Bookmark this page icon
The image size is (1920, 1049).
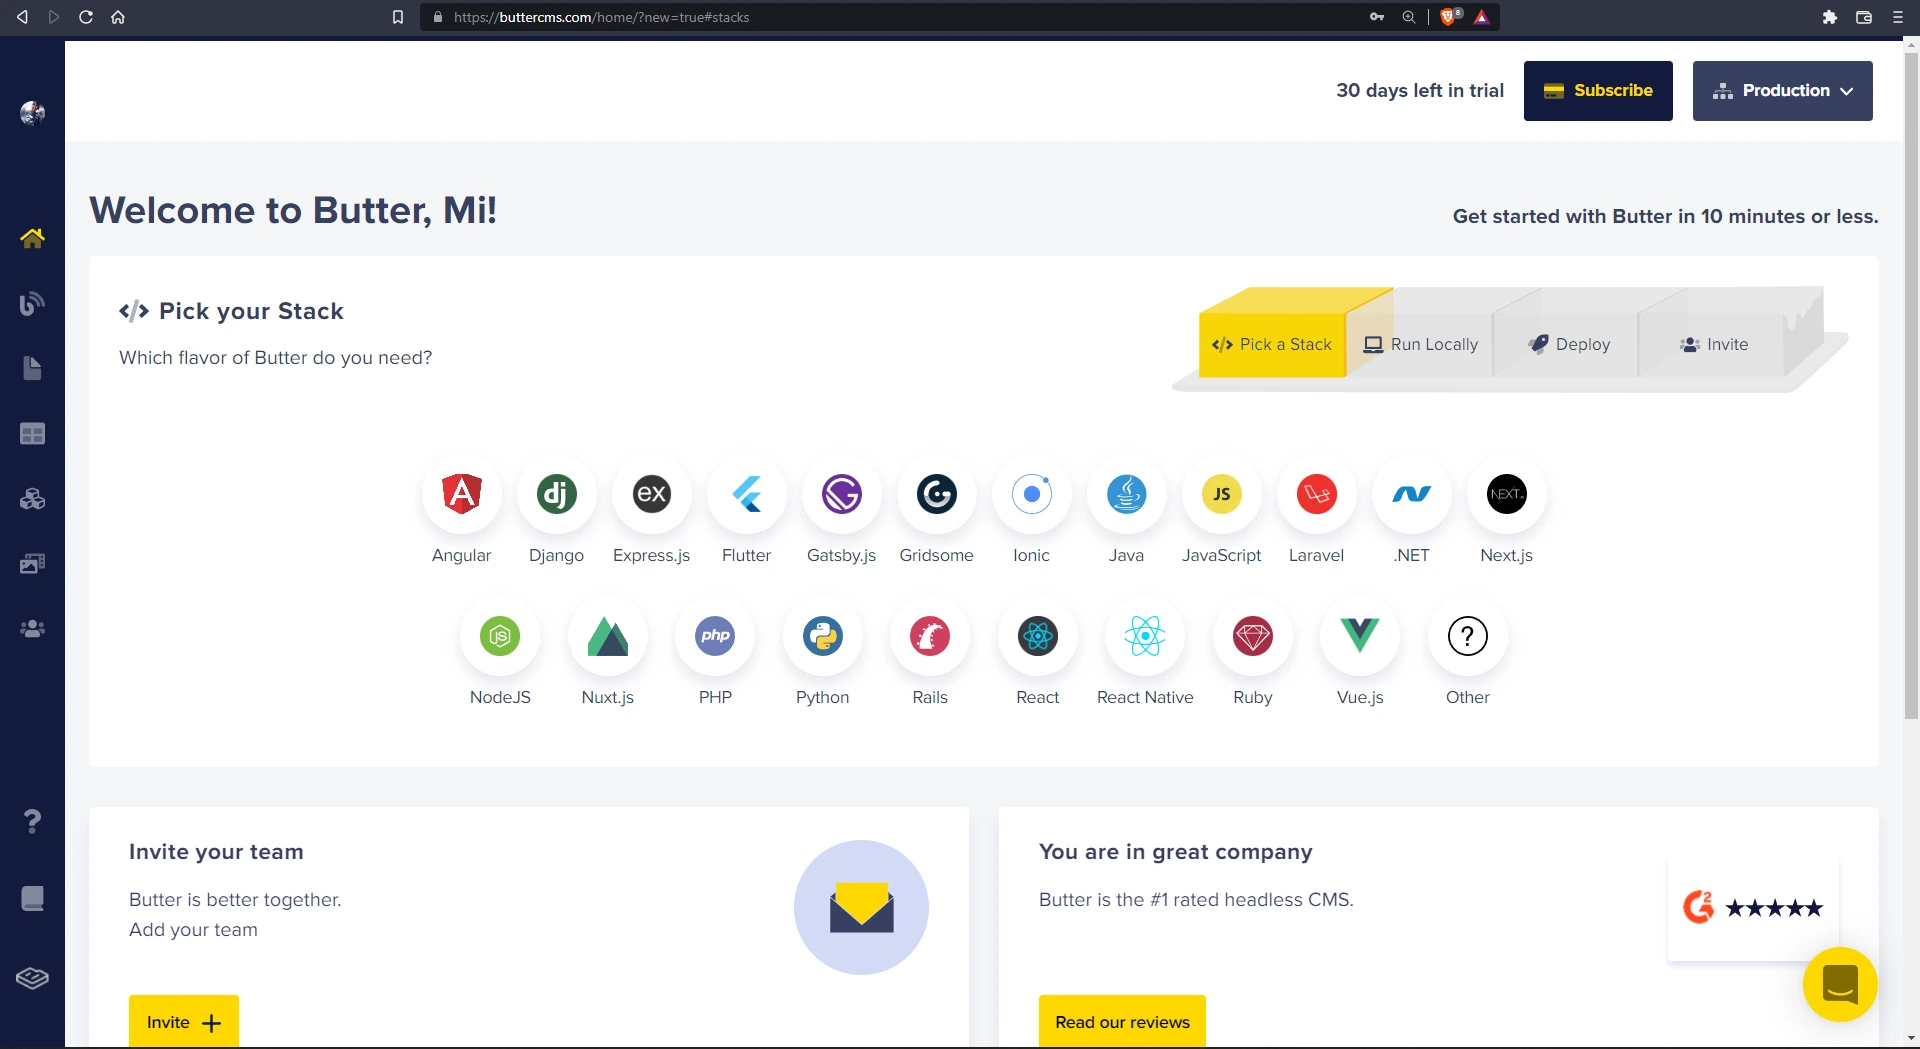tap(398, 17)
